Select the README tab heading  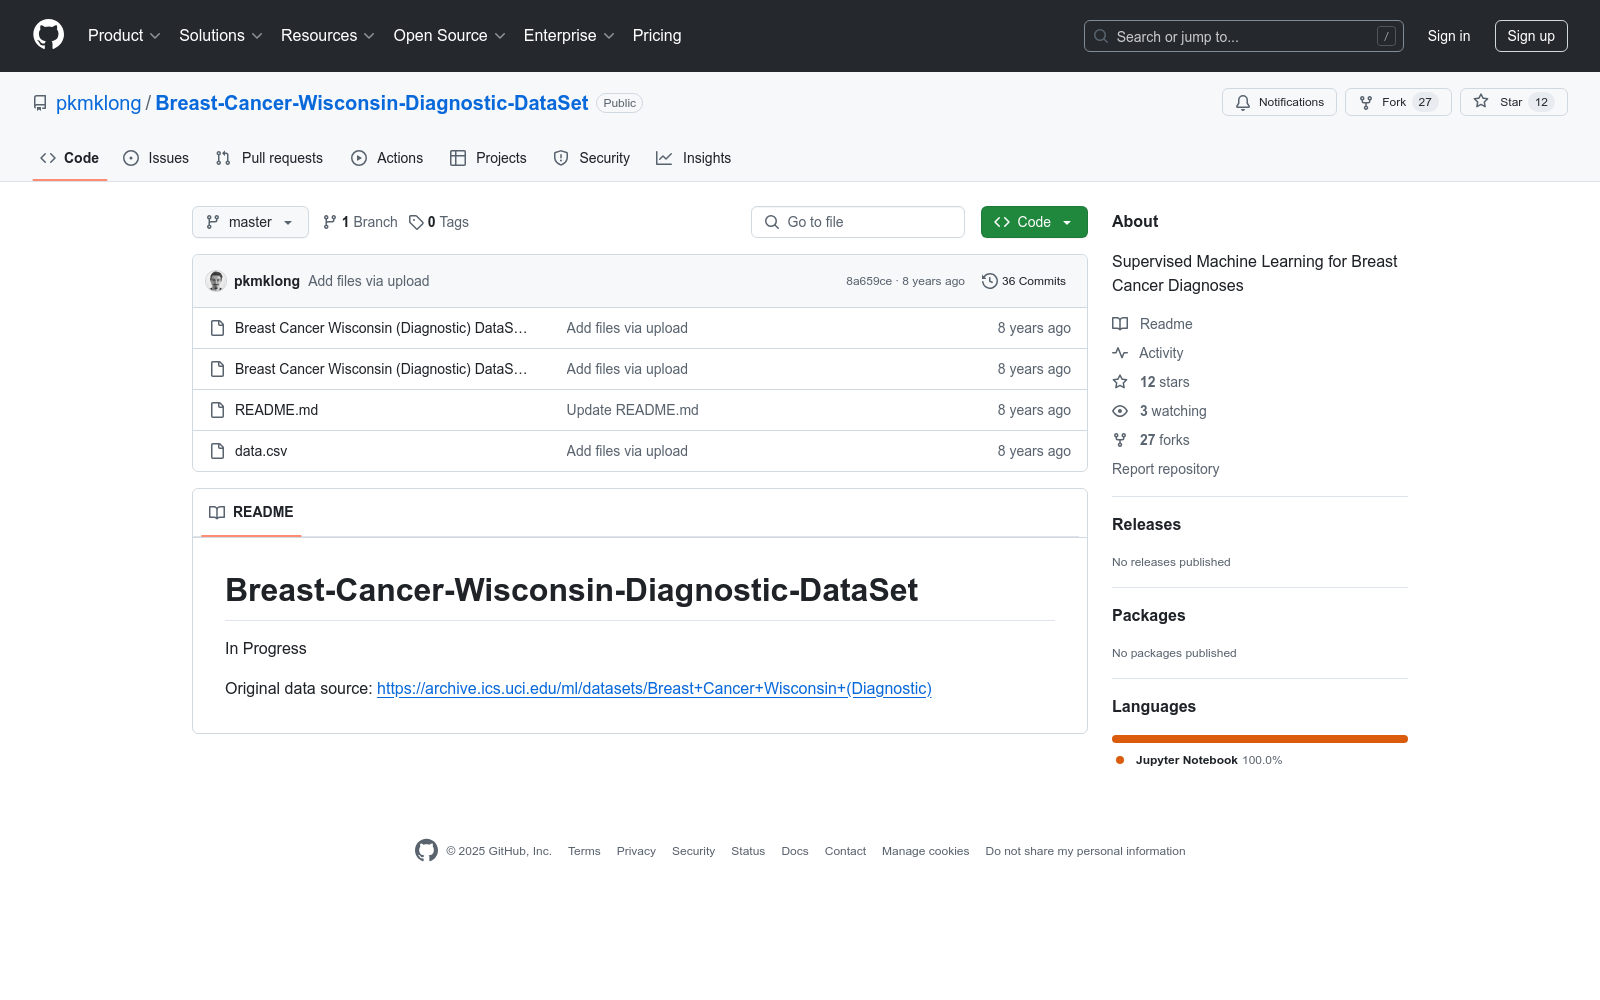[x=251, y=512]
